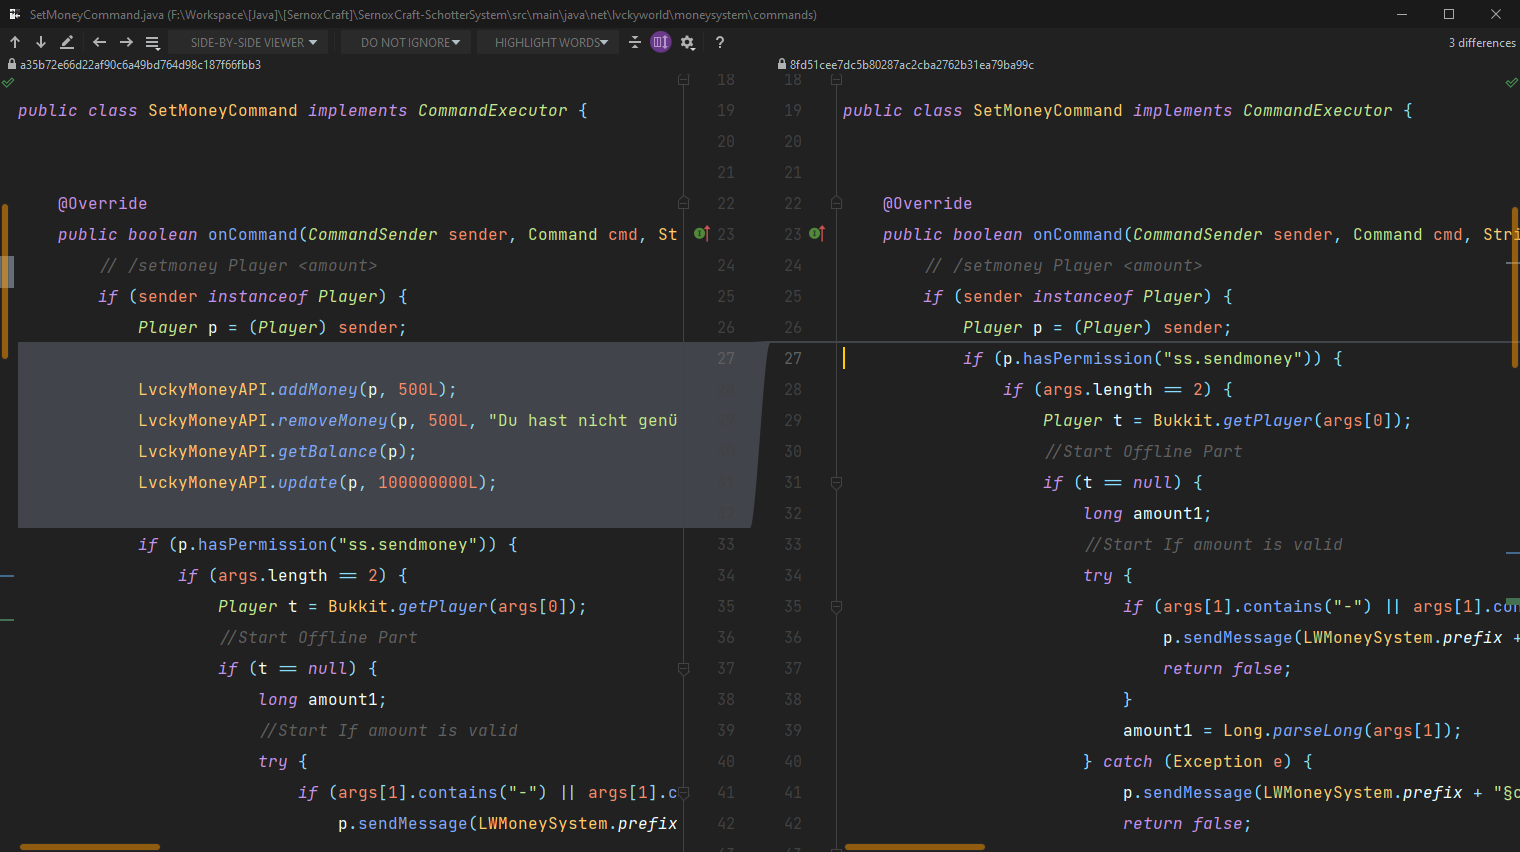Open the compared files list icon

pos(153,42)
